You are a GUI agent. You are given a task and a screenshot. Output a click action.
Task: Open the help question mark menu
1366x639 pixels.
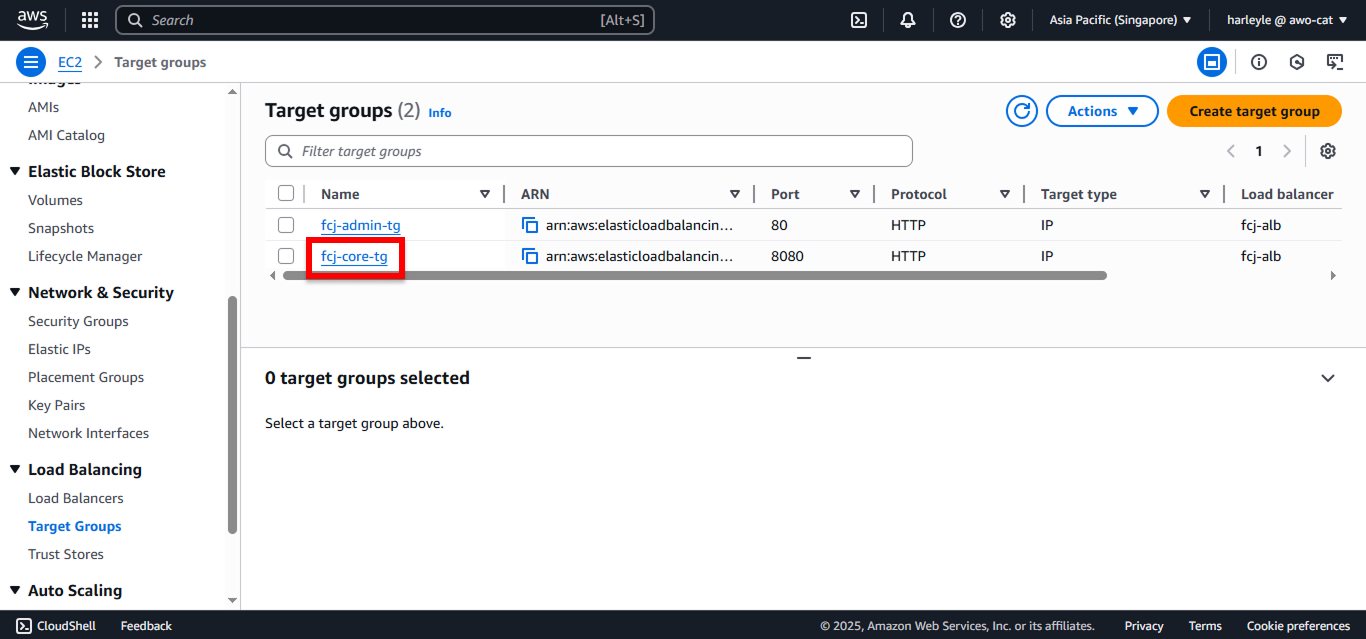click(958, 20)
